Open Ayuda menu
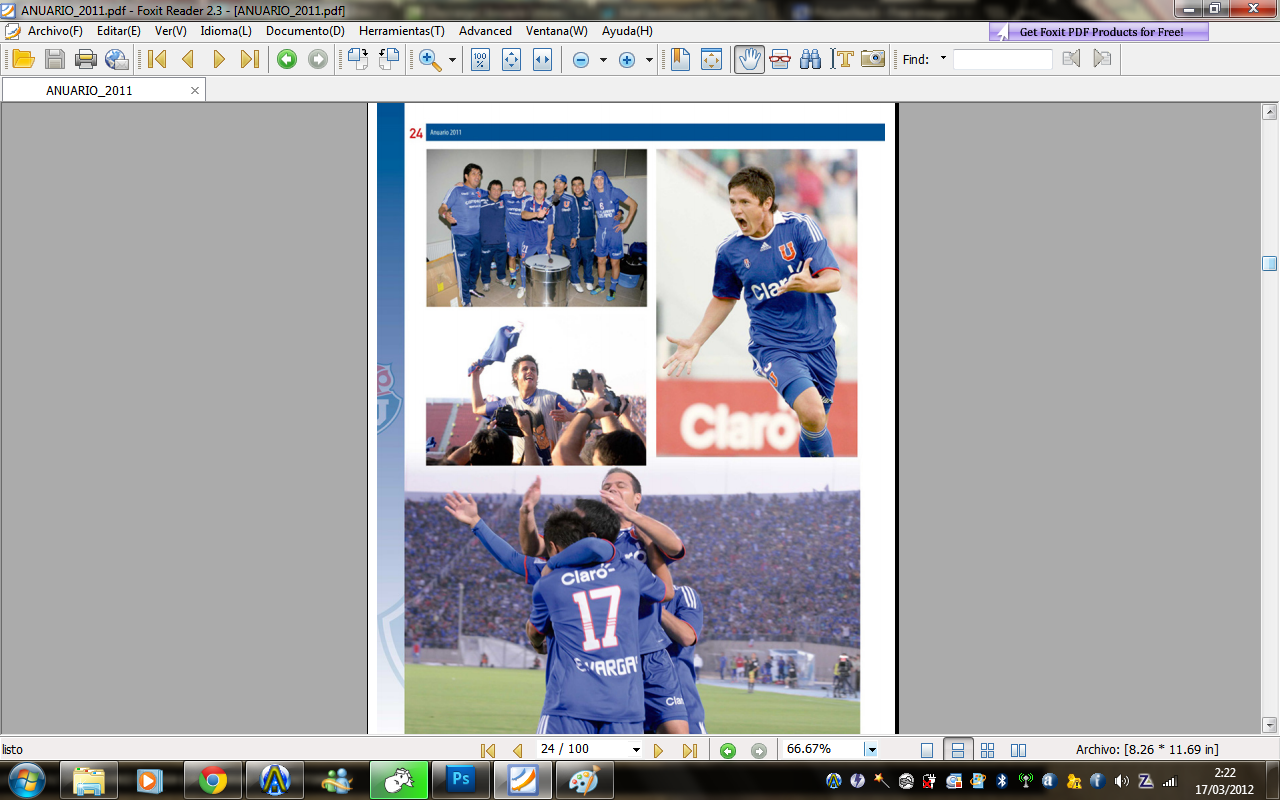The image size is (1280, 800). pos(627,31)
